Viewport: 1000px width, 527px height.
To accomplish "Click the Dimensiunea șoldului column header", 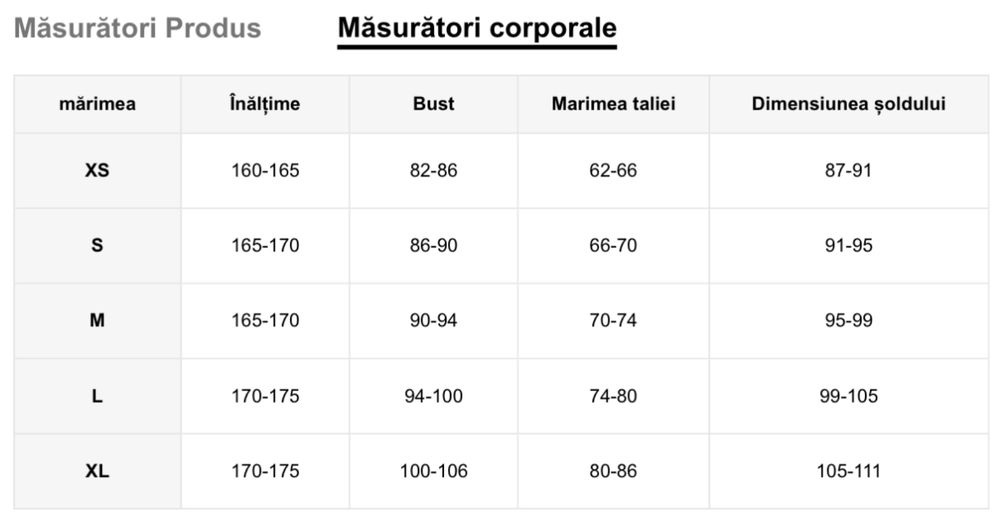I will (x=848, y=103).
